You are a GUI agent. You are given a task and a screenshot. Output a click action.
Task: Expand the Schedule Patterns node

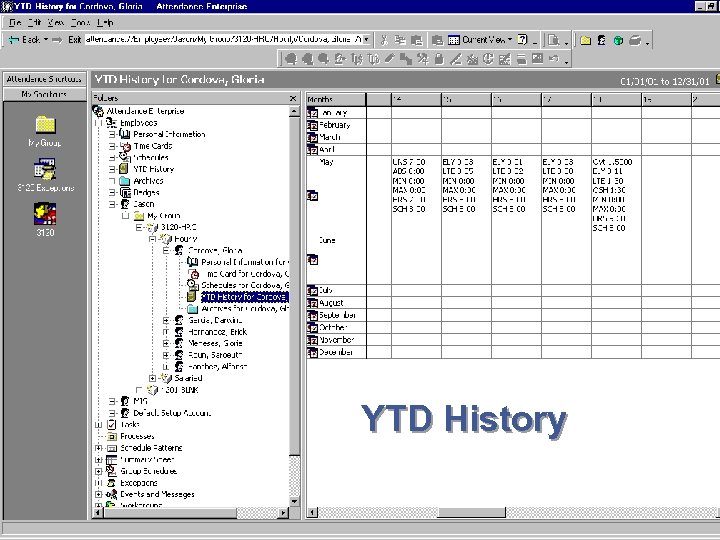(98, 448)
